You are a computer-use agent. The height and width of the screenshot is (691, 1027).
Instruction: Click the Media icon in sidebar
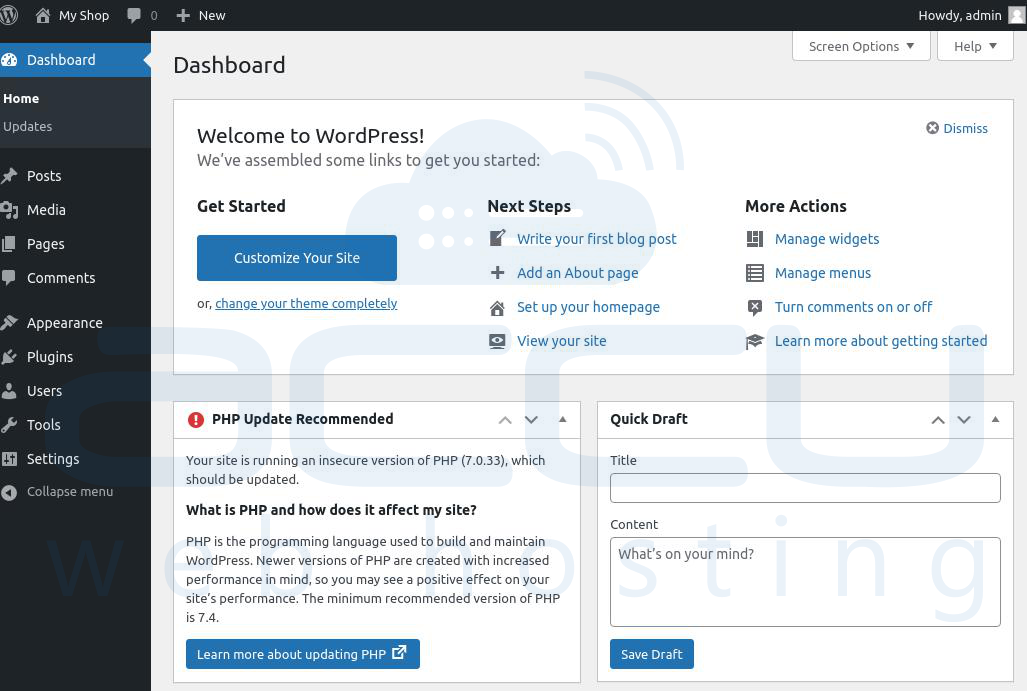tap(9, 210)
